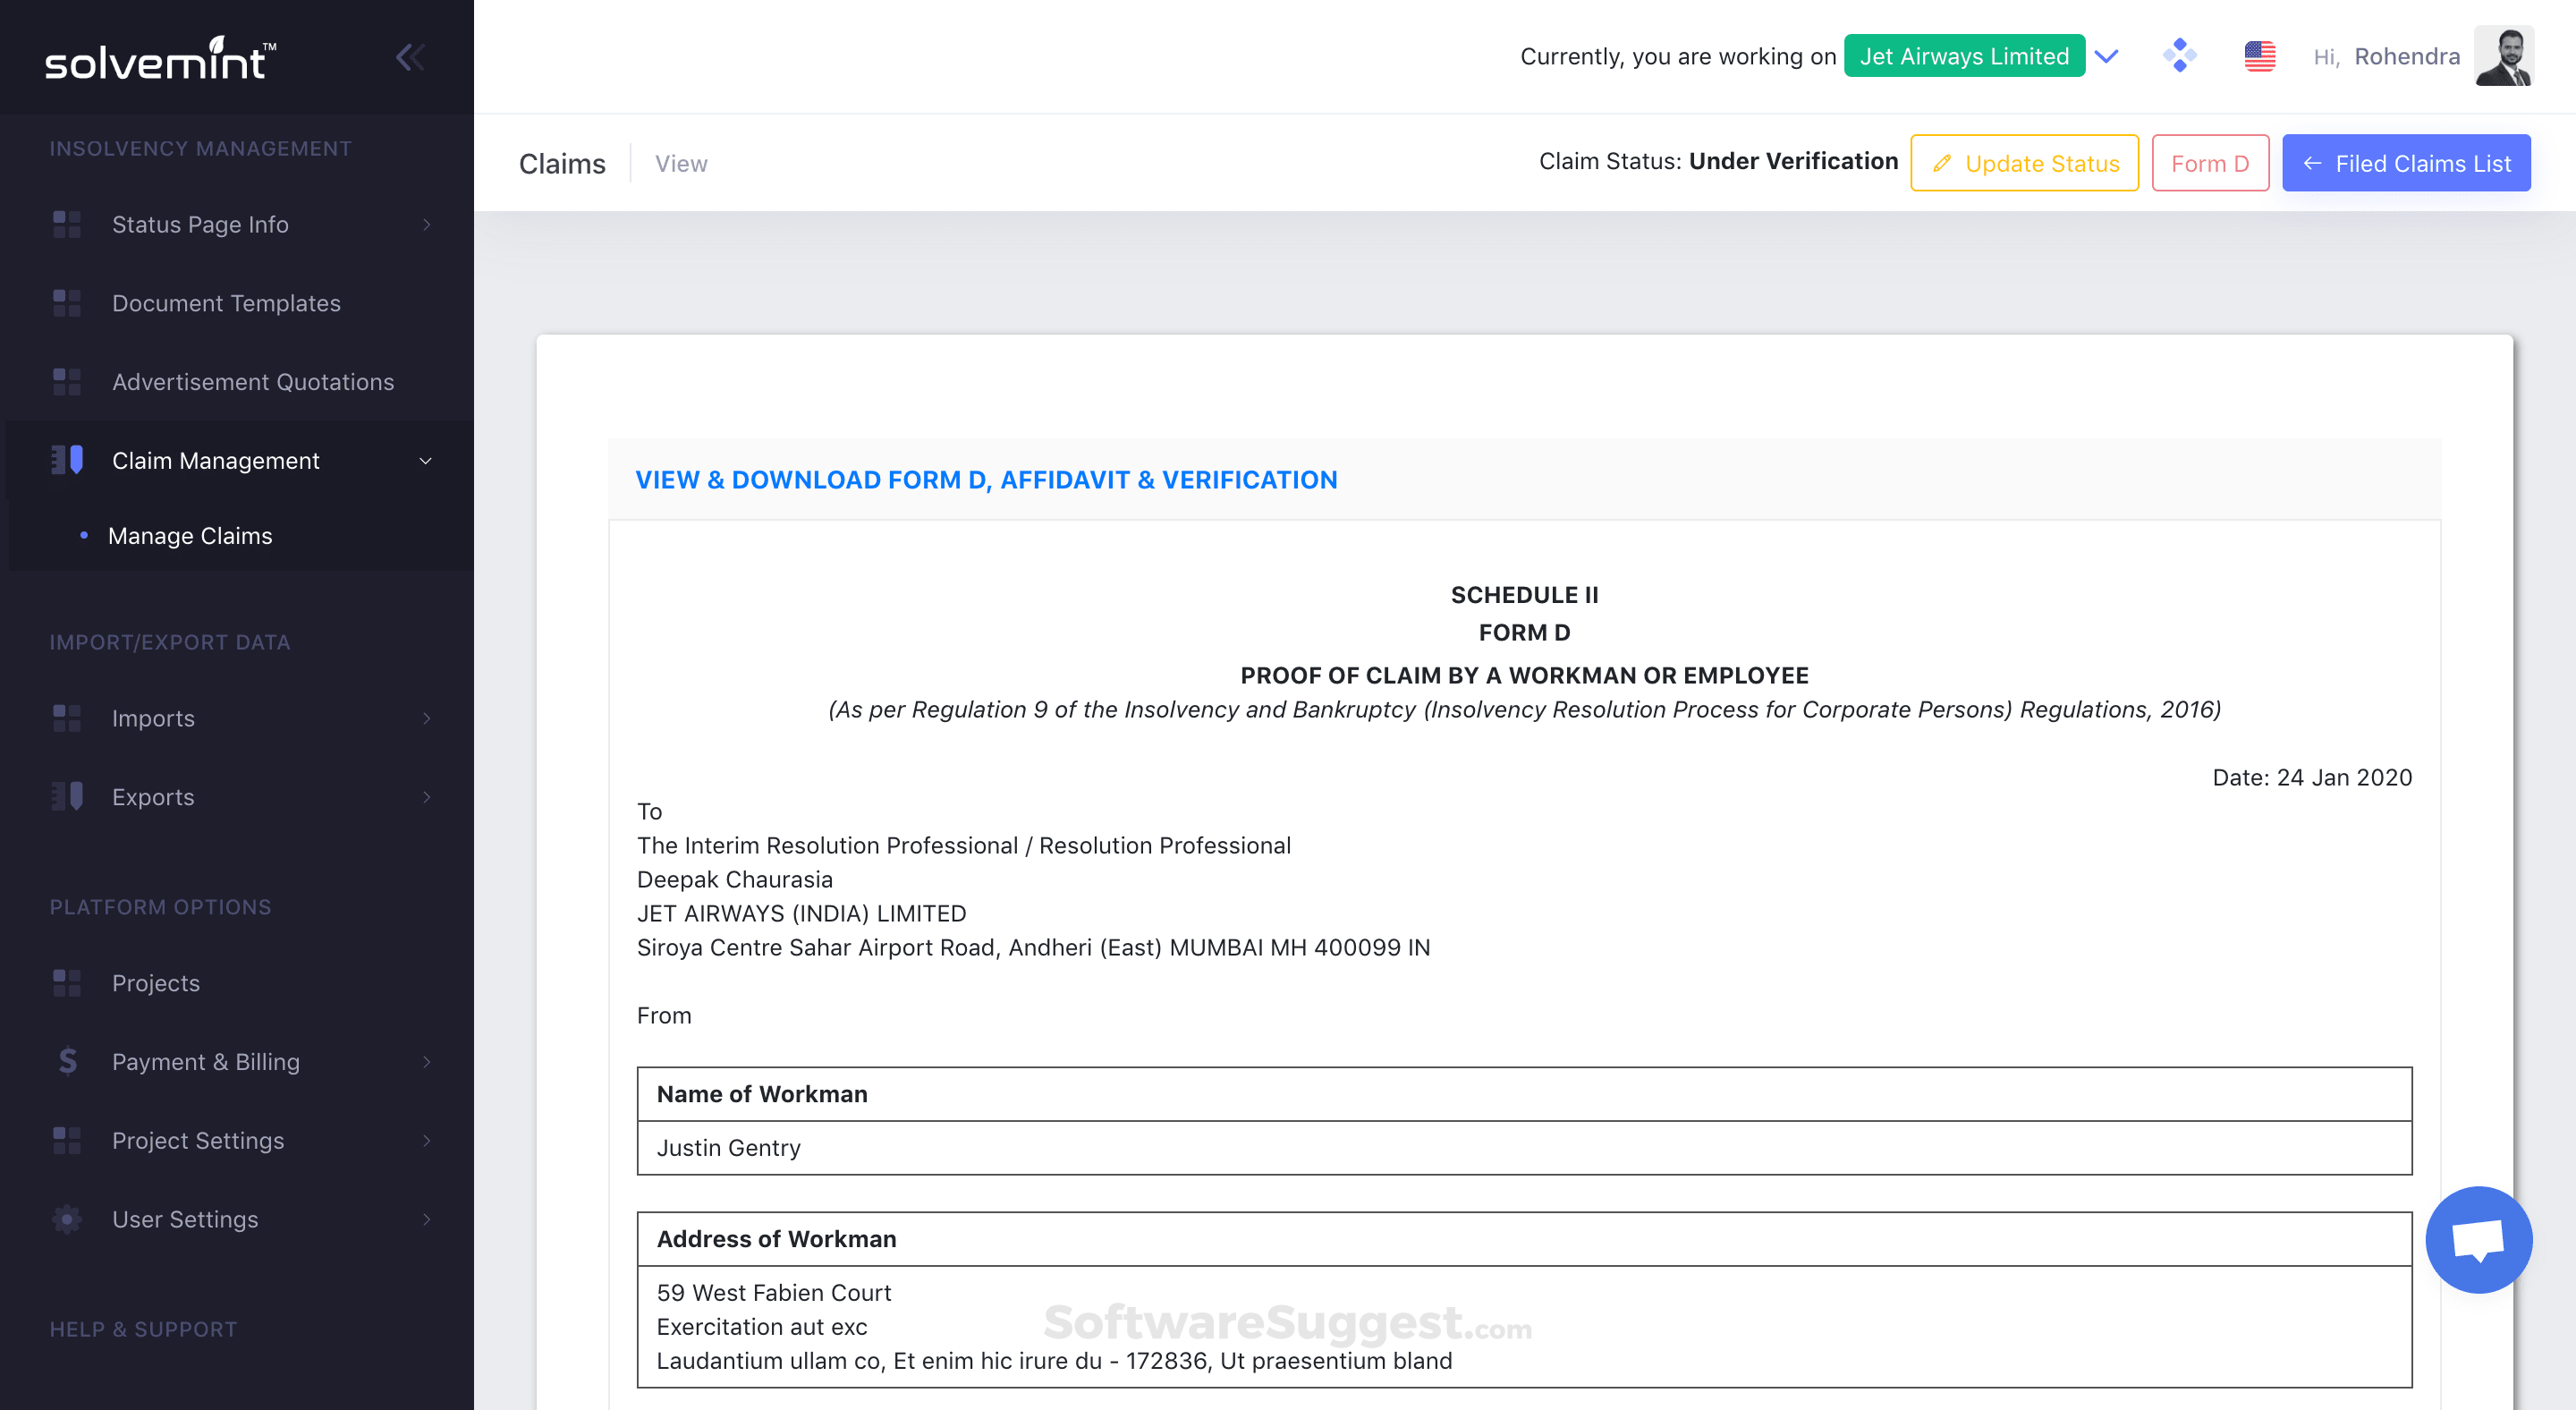Image resolution: width=2576 pixels, height=1410 pixels.
Task: Open language selector US flag icon
Action: point(2259,56)
